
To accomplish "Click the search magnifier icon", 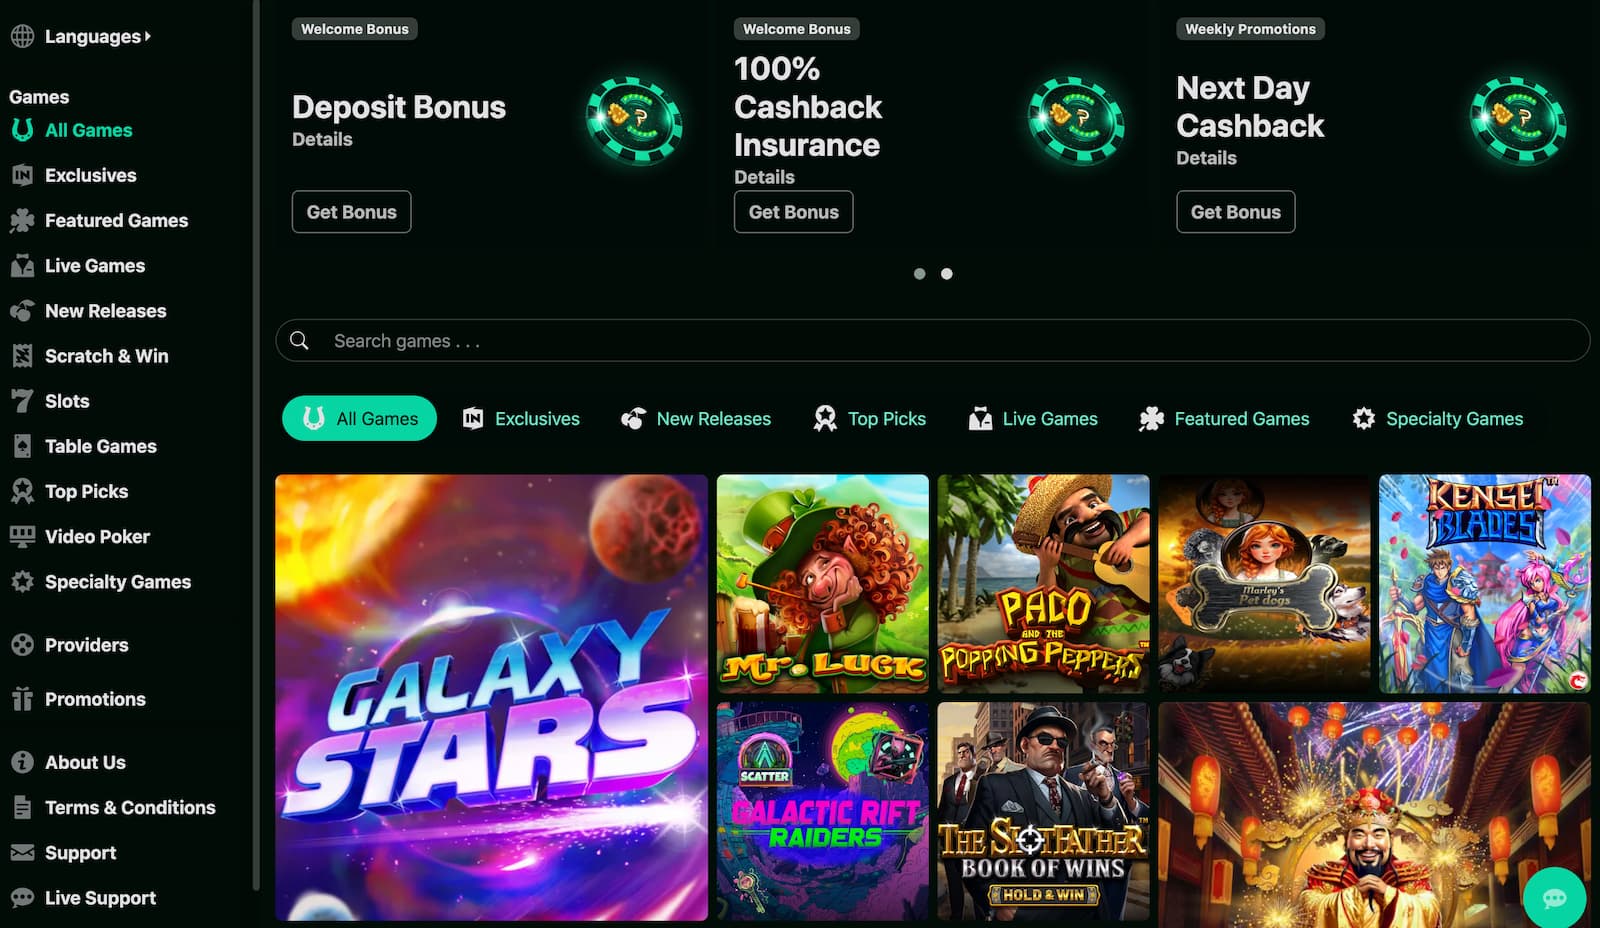I will pyautogui.click(x=299, y=341).
